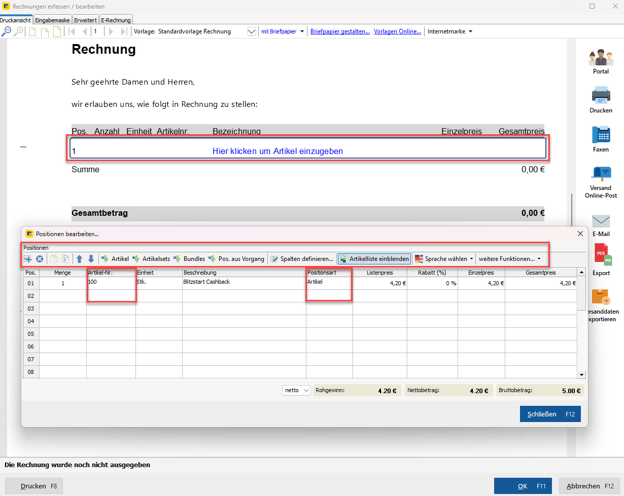Click the E-Mail envelope icon

click(600, 222)
